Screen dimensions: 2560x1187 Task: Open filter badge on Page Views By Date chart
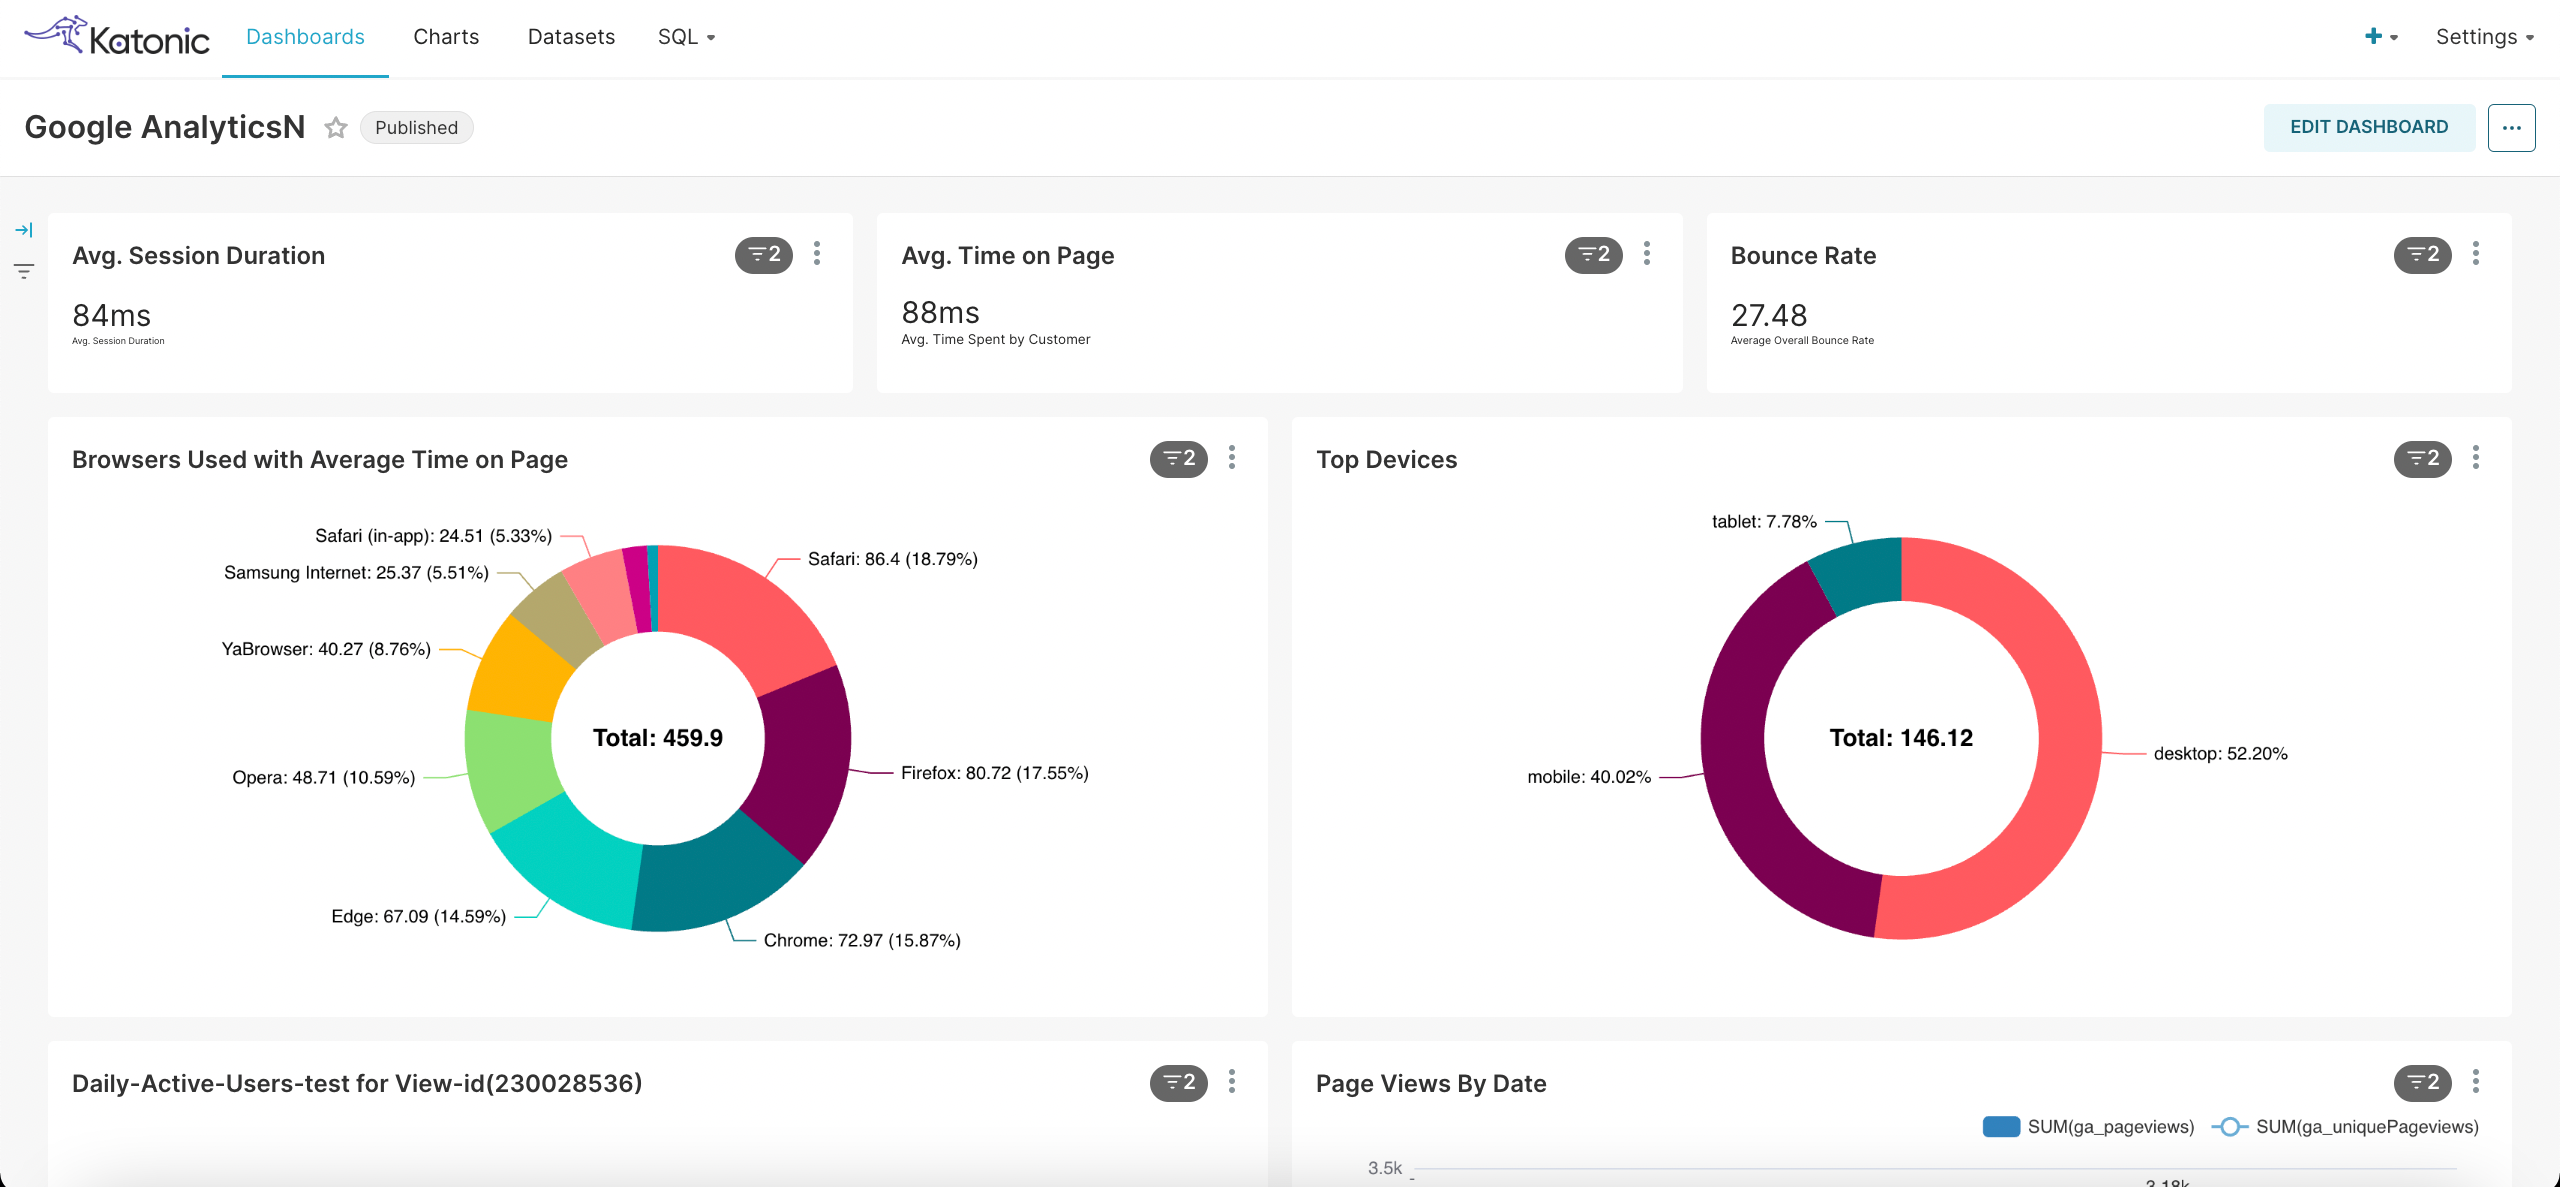click(x=2423, y=1083)
